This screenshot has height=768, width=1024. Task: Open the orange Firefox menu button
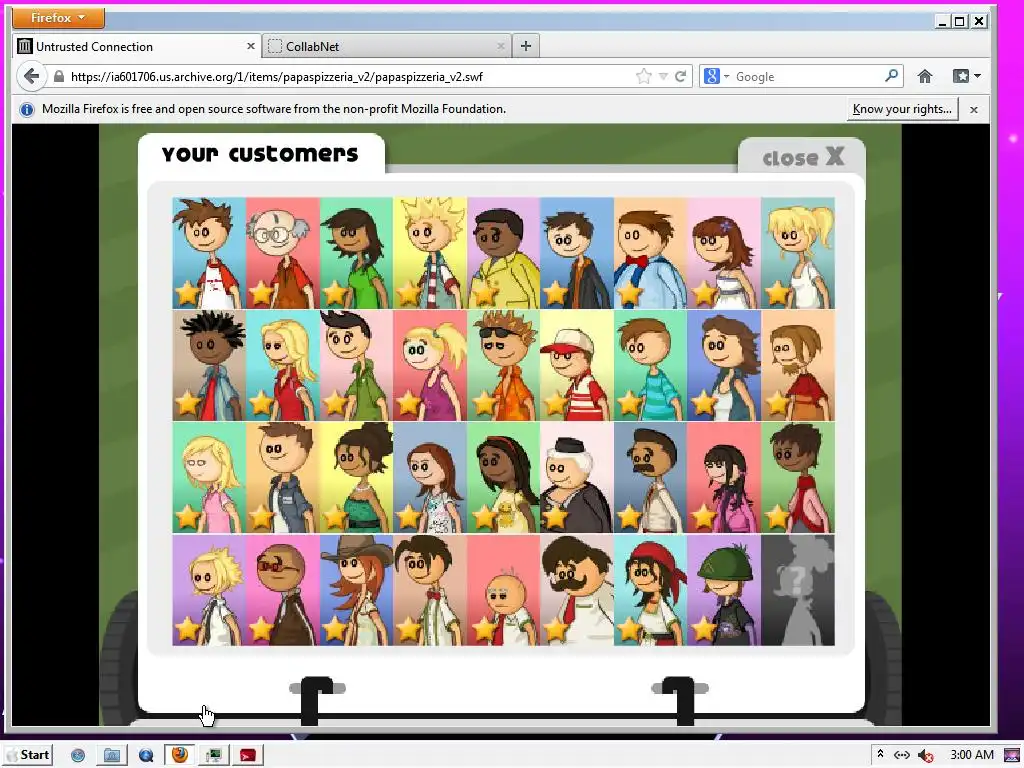point(58,18)
